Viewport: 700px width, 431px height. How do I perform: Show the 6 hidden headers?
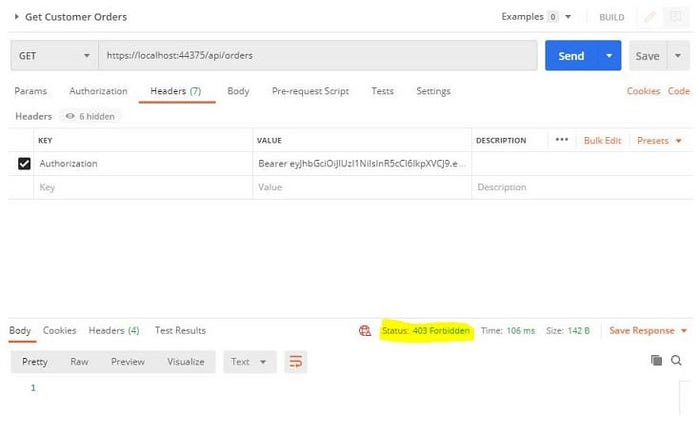point(90,117)
